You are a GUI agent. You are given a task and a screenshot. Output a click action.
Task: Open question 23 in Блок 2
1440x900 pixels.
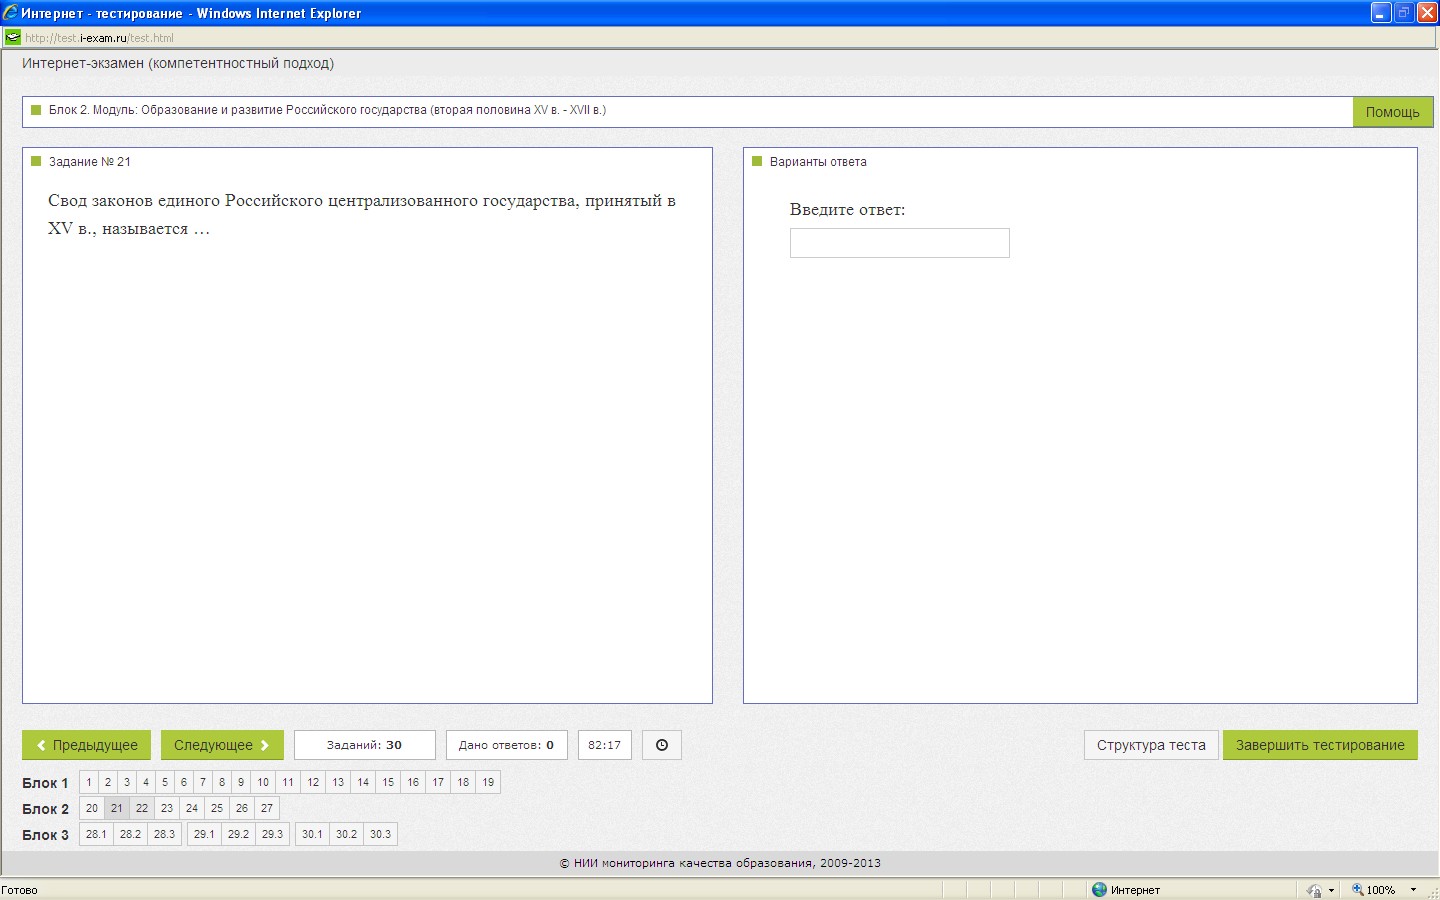167,808
